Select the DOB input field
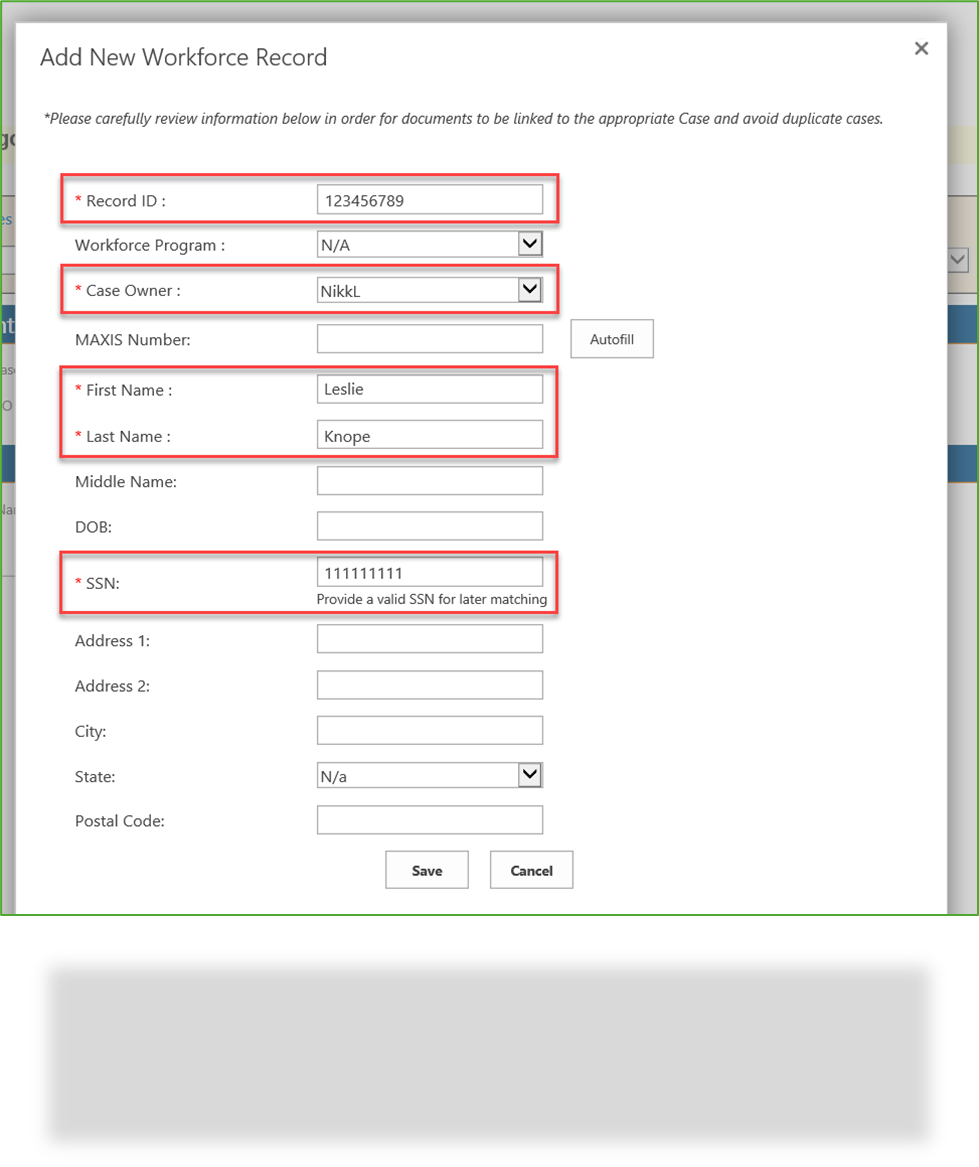The width and height of the screenshot is (979, 1167). point(429,525)
